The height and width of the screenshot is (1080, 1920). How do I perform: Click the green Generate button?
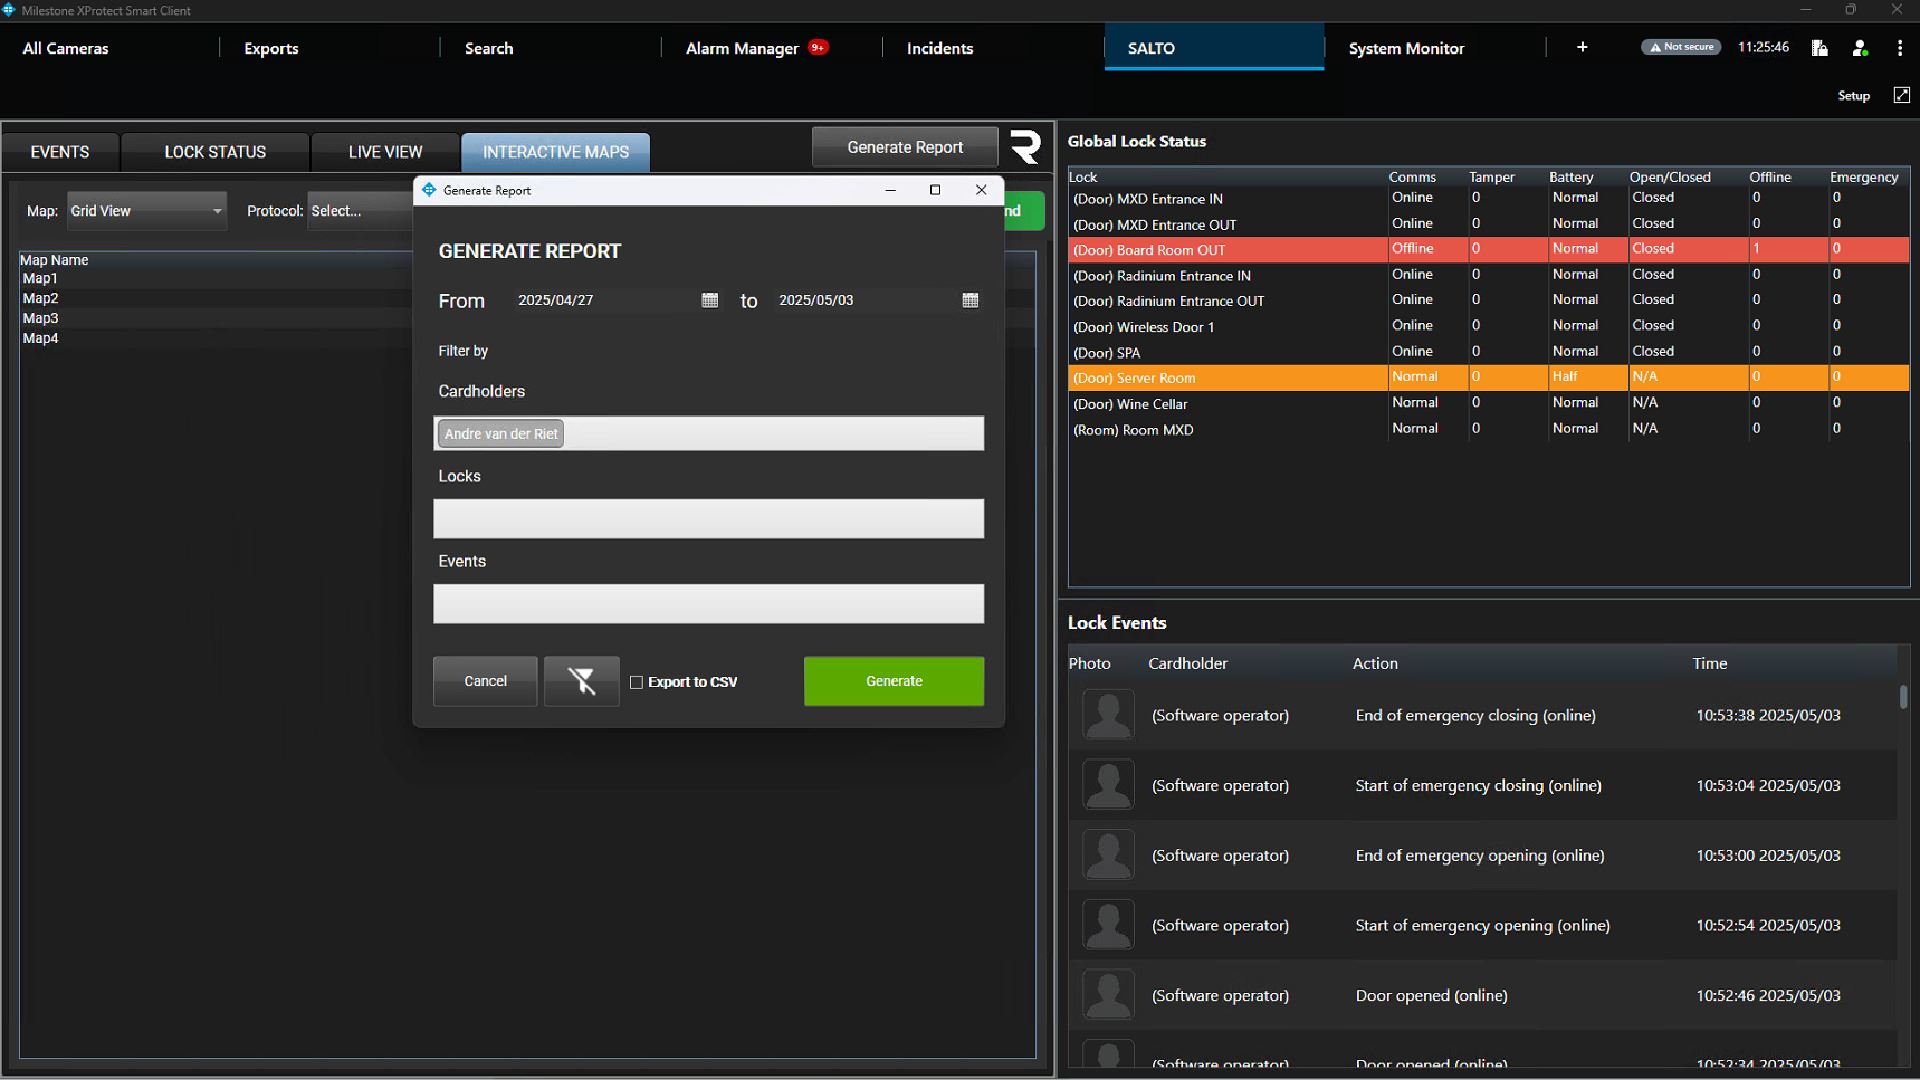click(893, 681)
